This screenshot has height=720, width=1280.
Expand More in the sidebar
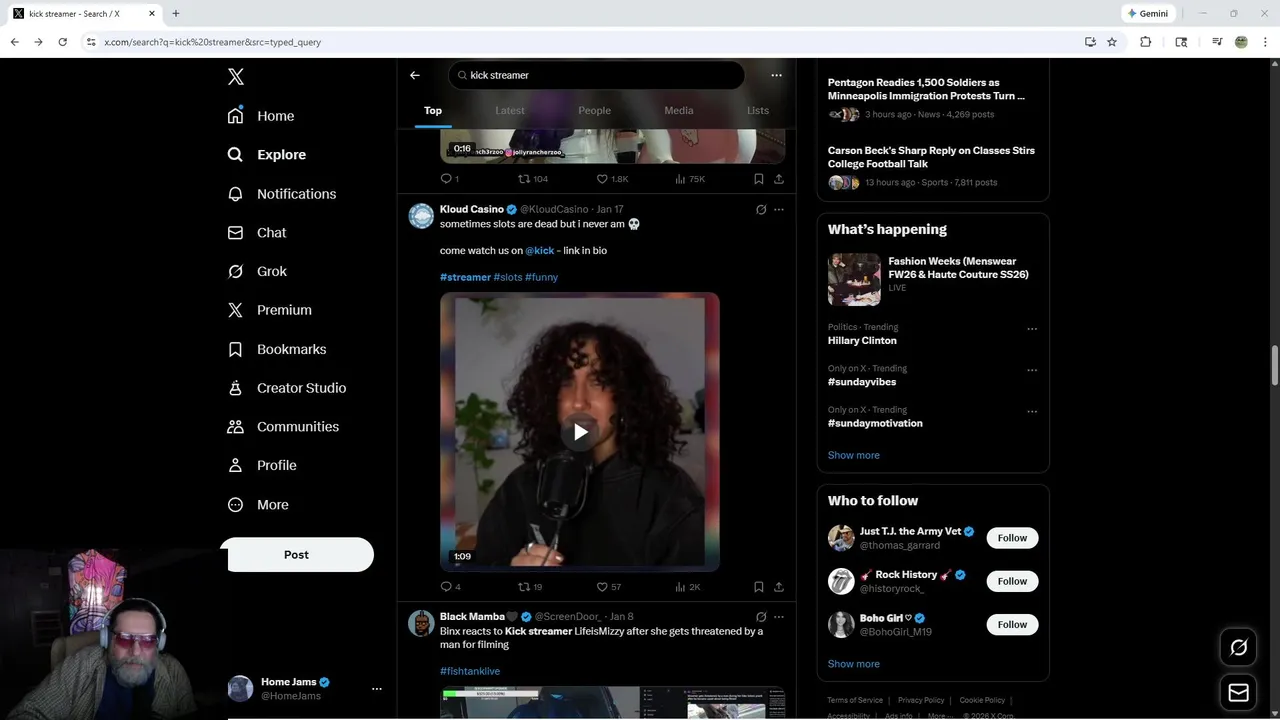click(258, 505)
